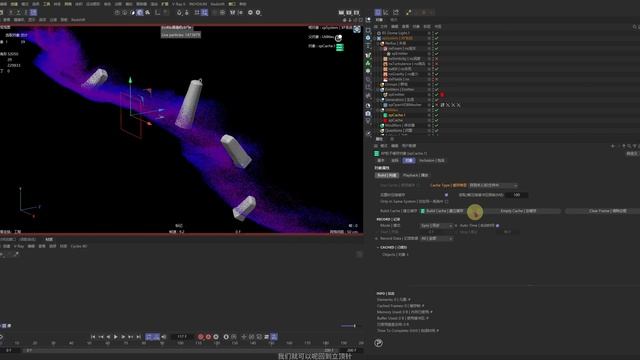640x360 pixels.
Task: Enable the nxVorticity red X toggle
Action: tap(436, 59)
